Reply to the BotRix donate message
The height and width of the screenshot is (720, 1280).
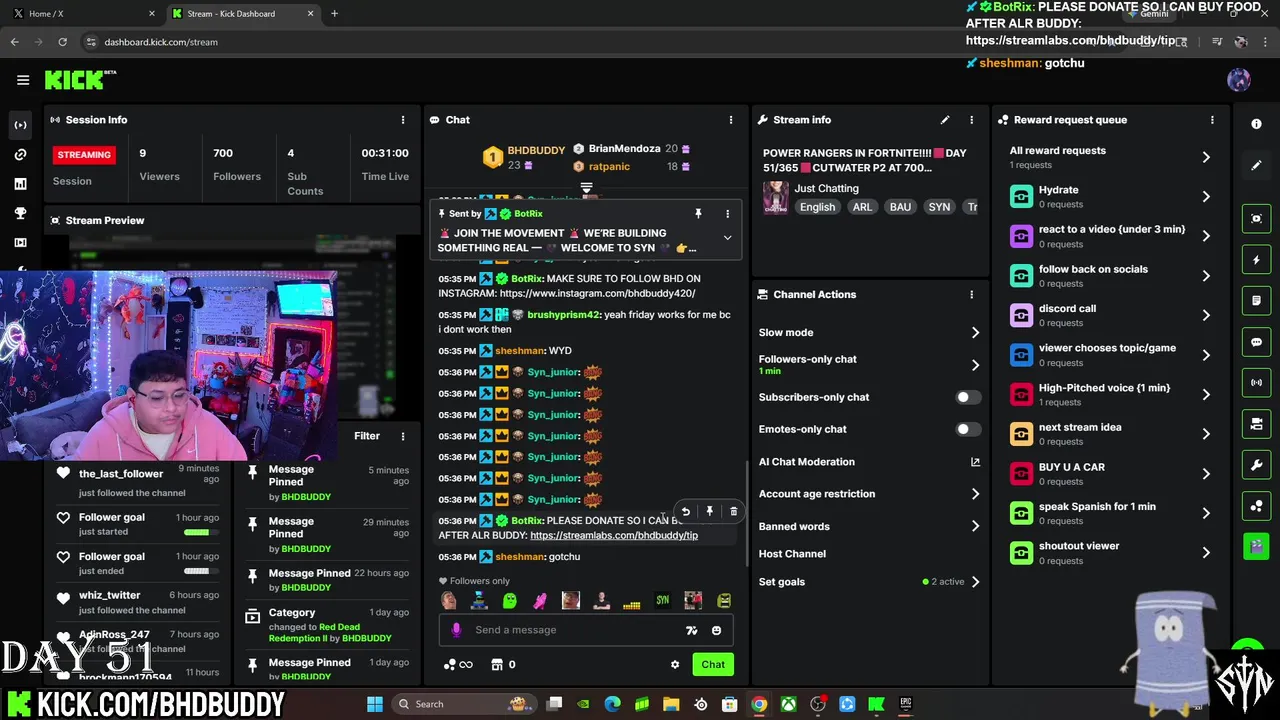686,512
